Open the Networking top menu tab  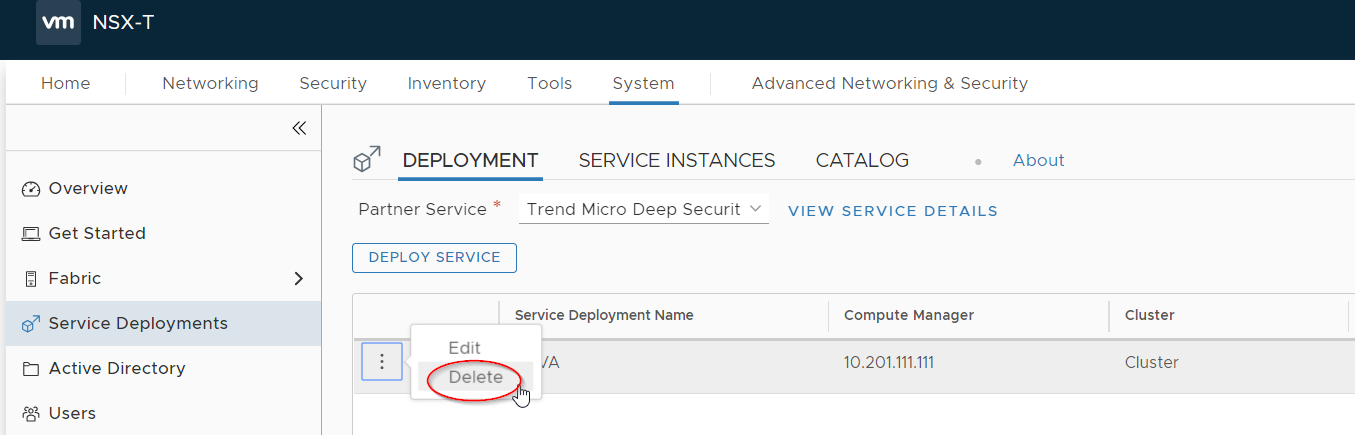210,84
